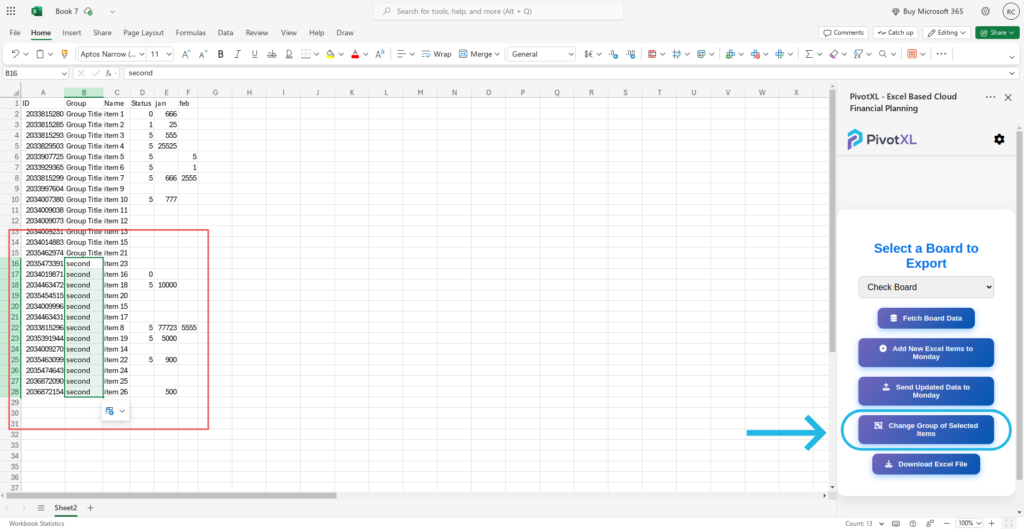Open the more options ellipsis in ribbon
The height and width of the screenshot is (529, 1024).
[x=941, y=54]
